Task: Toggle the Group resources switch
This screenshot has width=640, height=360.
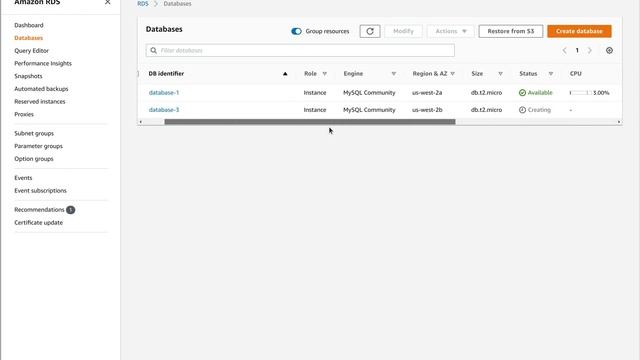Action: pyautogui.click(x=296, y=31)
